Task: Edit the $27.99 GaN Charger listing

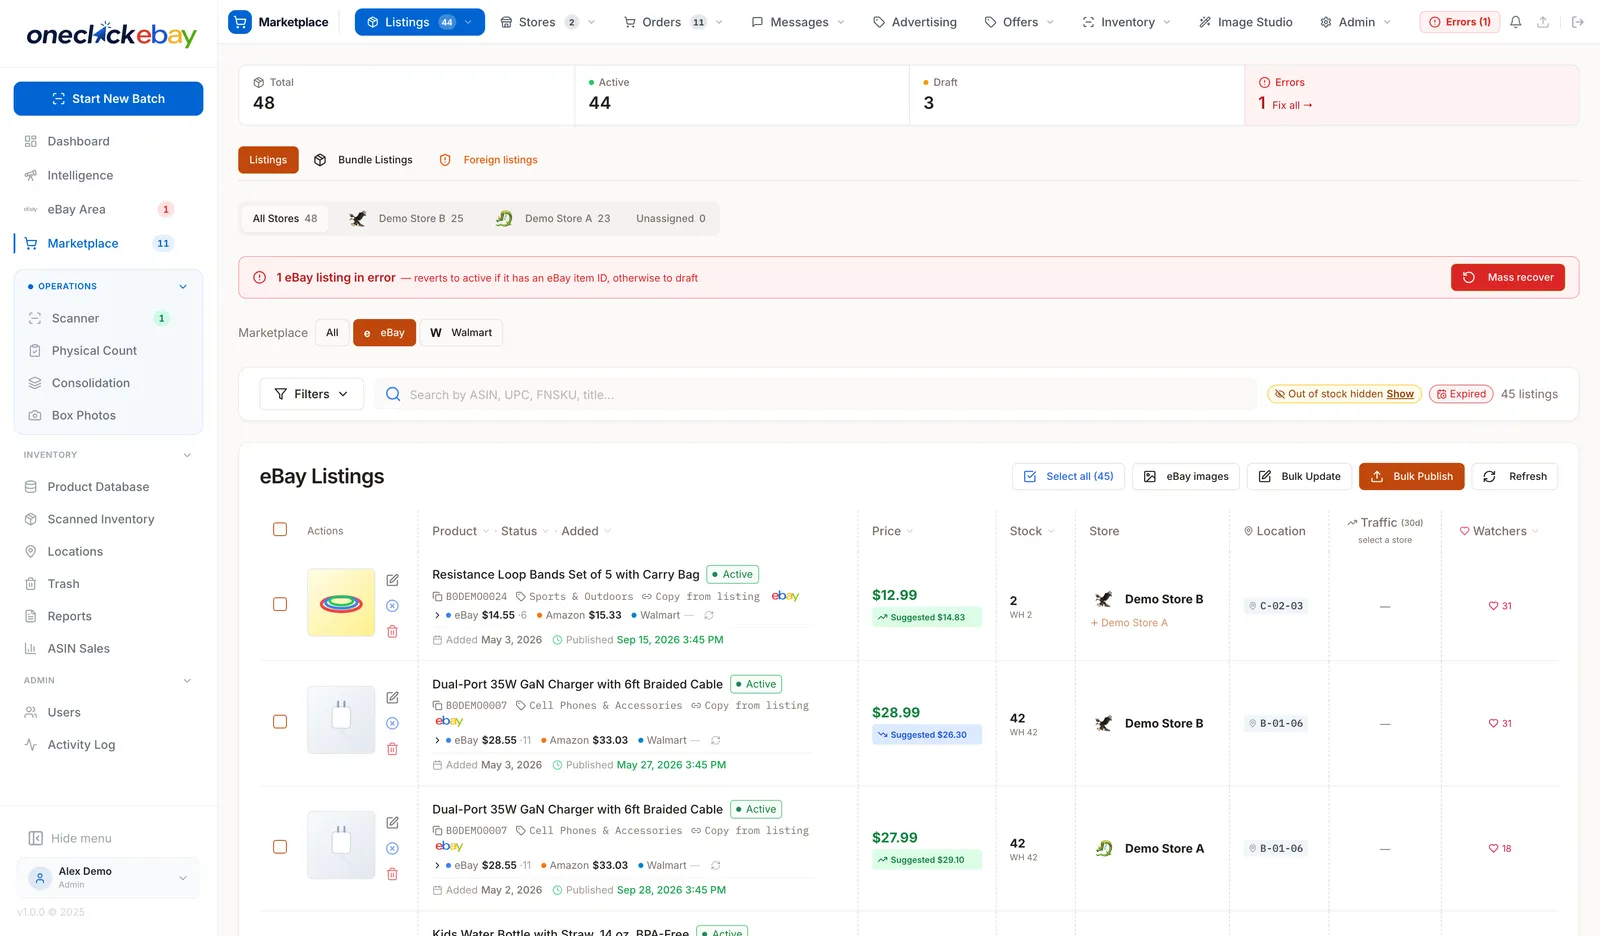Action: [392, 822]
